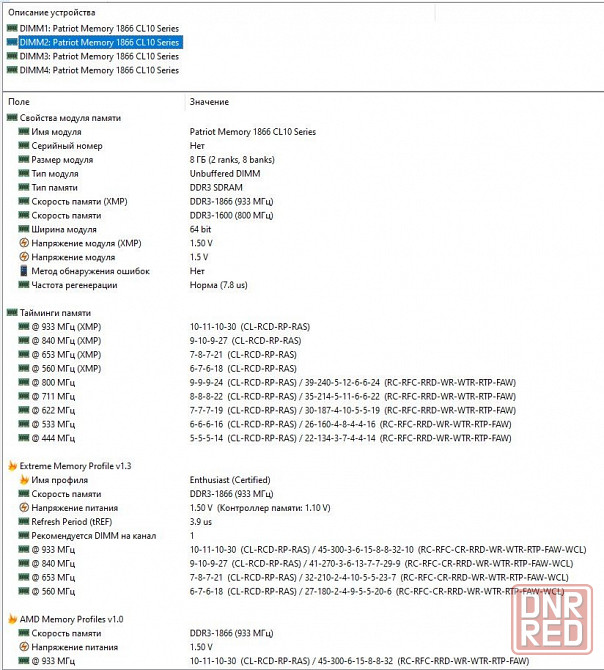Image resolution: width=604 pixels, height=670 pixels.
Task: Select the 'AMD Memory Profiles v1.0' group heading
Action: click(71, 619)
